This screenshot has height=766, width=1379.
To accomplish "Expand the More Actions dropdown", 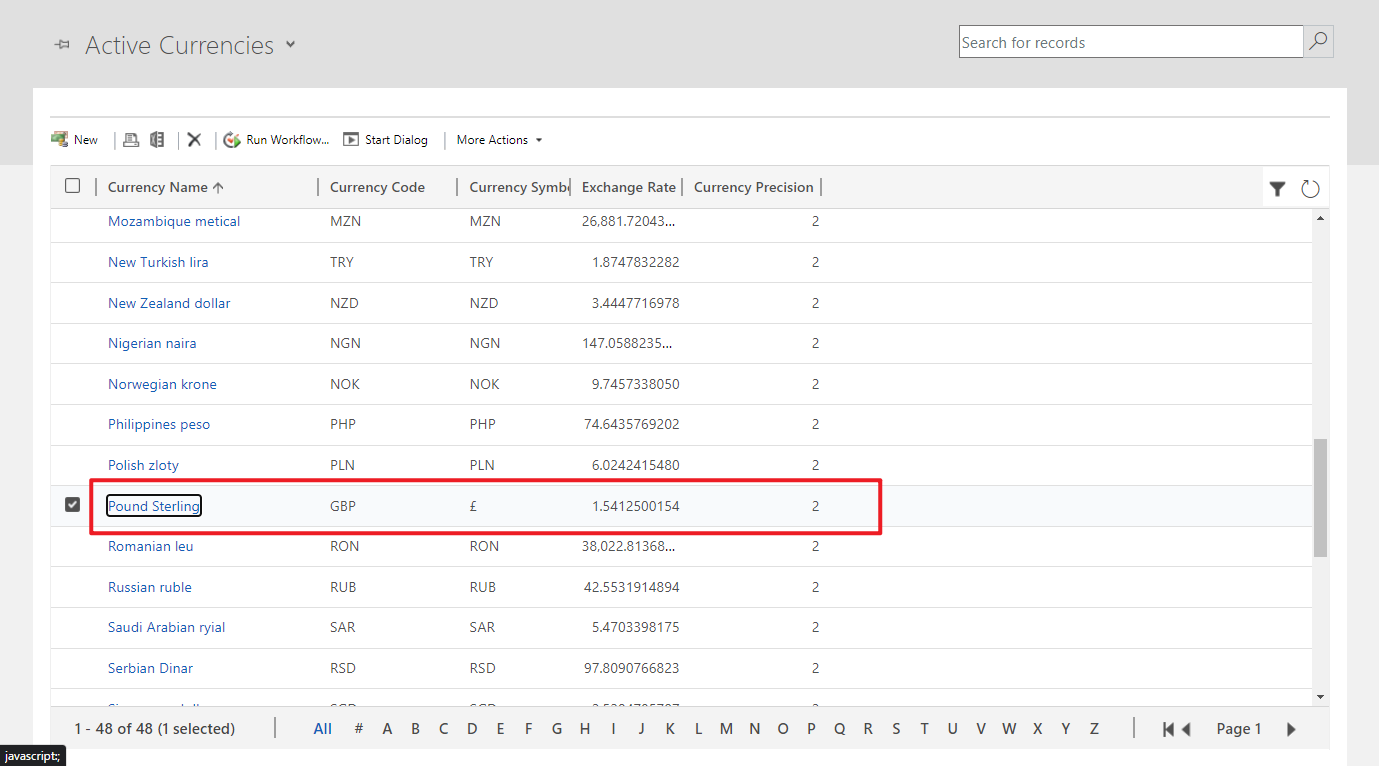I will pyautogui.click(x=498, y=139).
